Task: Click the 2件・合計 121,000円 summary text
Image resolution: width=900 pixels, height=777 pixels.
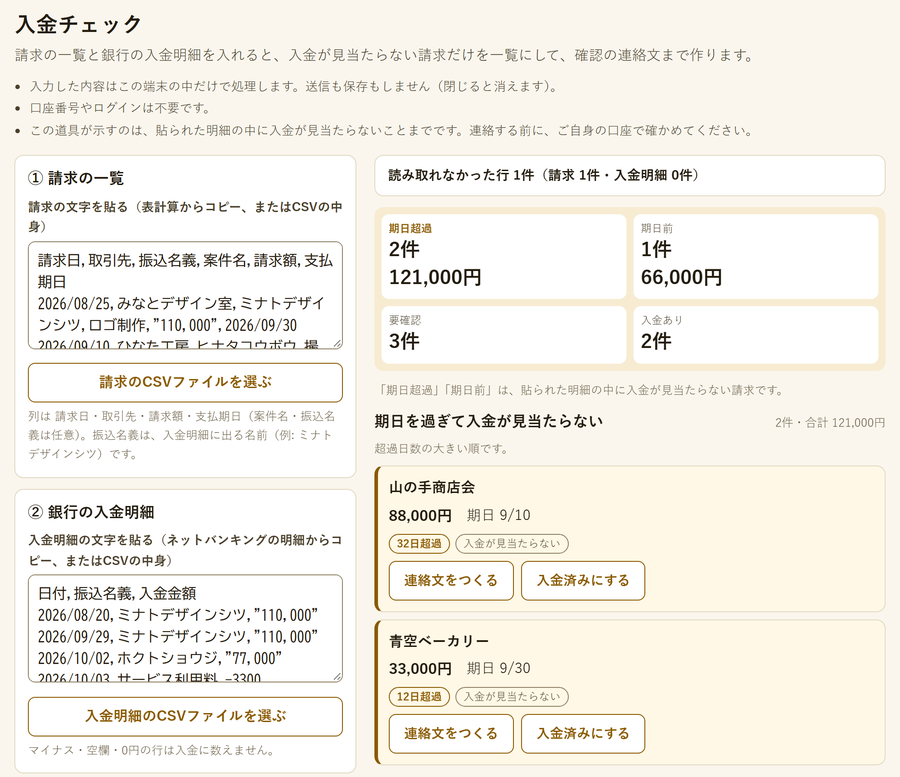Action: (x=830, y=423)
